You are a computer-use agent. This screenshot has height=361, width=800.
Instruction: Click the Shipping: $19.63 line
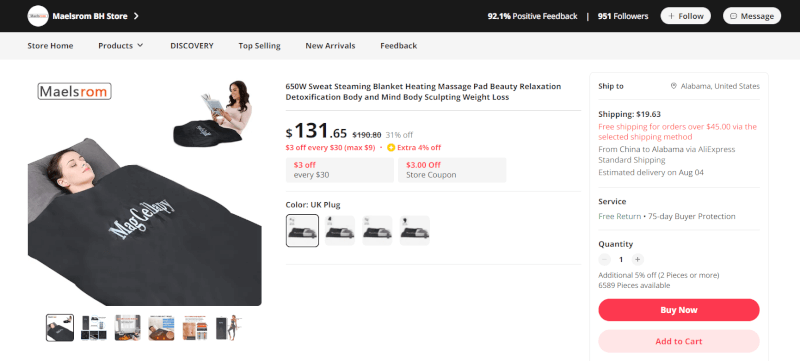629,114
